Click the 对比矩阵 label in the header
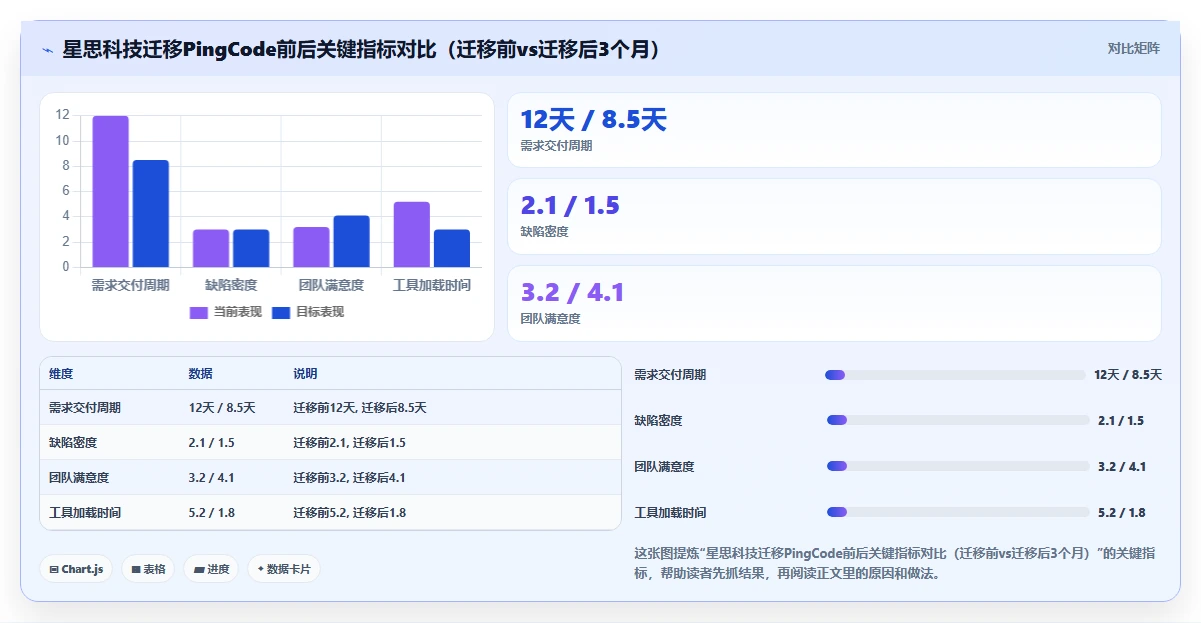1201x623 pixels. tap(1133, 48)
